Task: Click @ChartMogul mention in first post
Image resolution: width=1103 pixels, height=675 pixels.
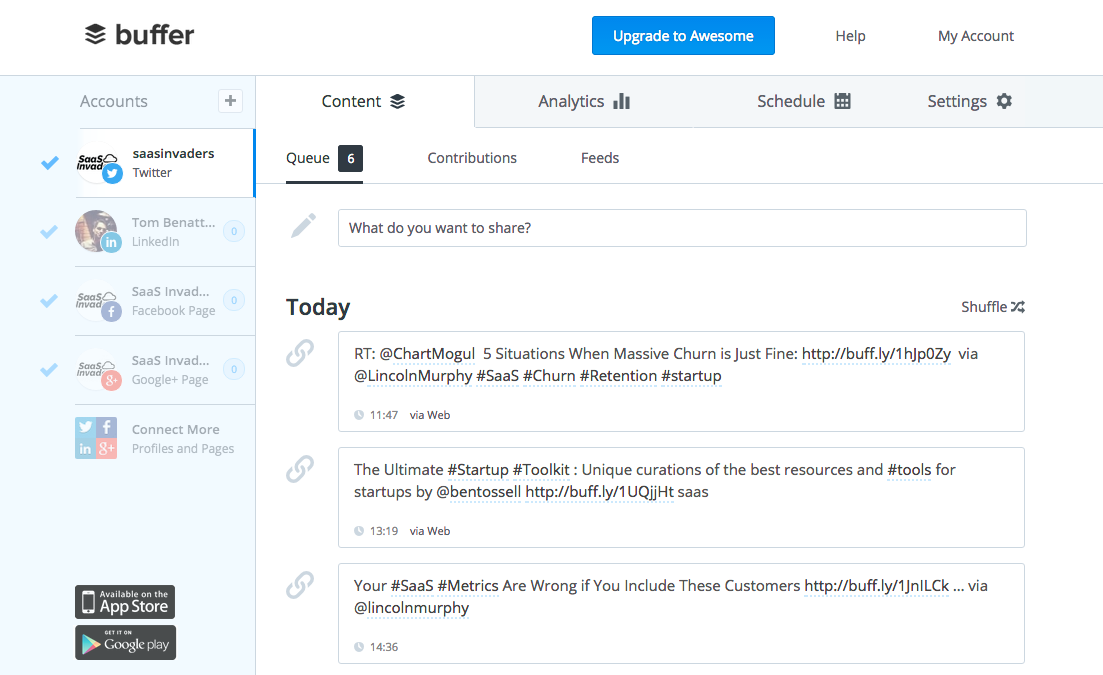Action: pyautogui.click(x=427, y=354)
